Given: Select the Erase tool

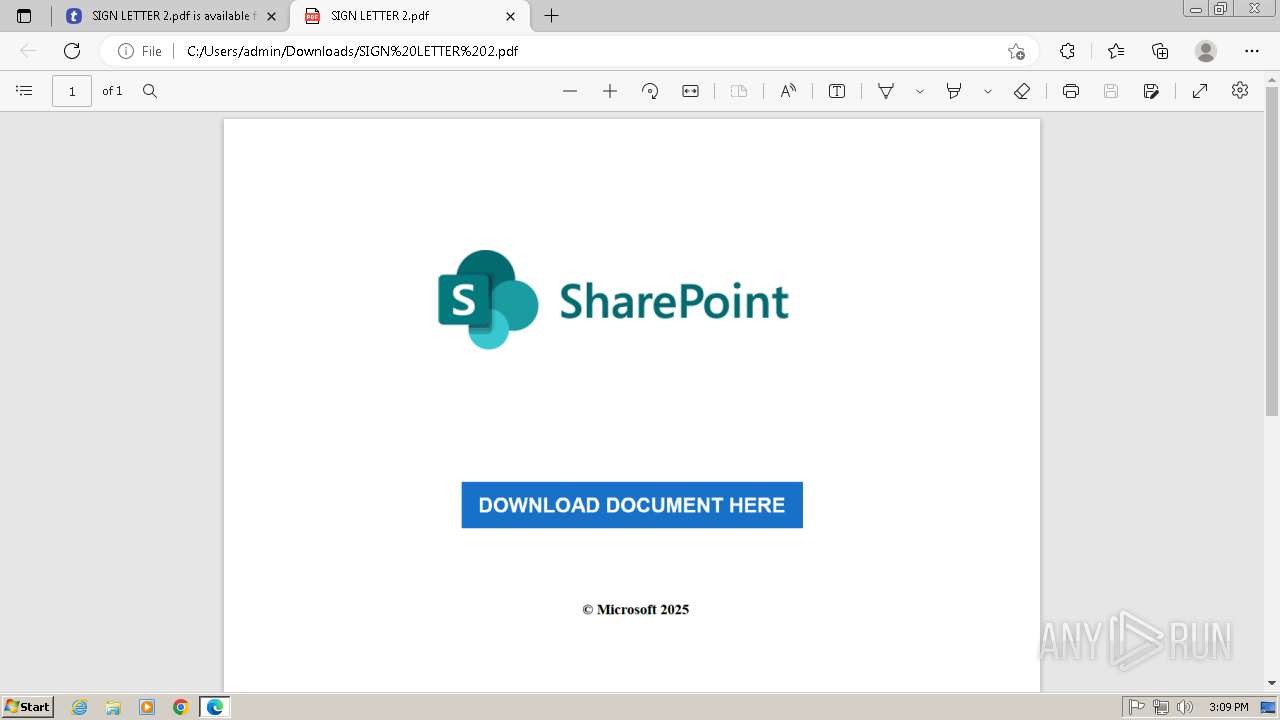Looking at the screenshot, I should [1022, 91].
